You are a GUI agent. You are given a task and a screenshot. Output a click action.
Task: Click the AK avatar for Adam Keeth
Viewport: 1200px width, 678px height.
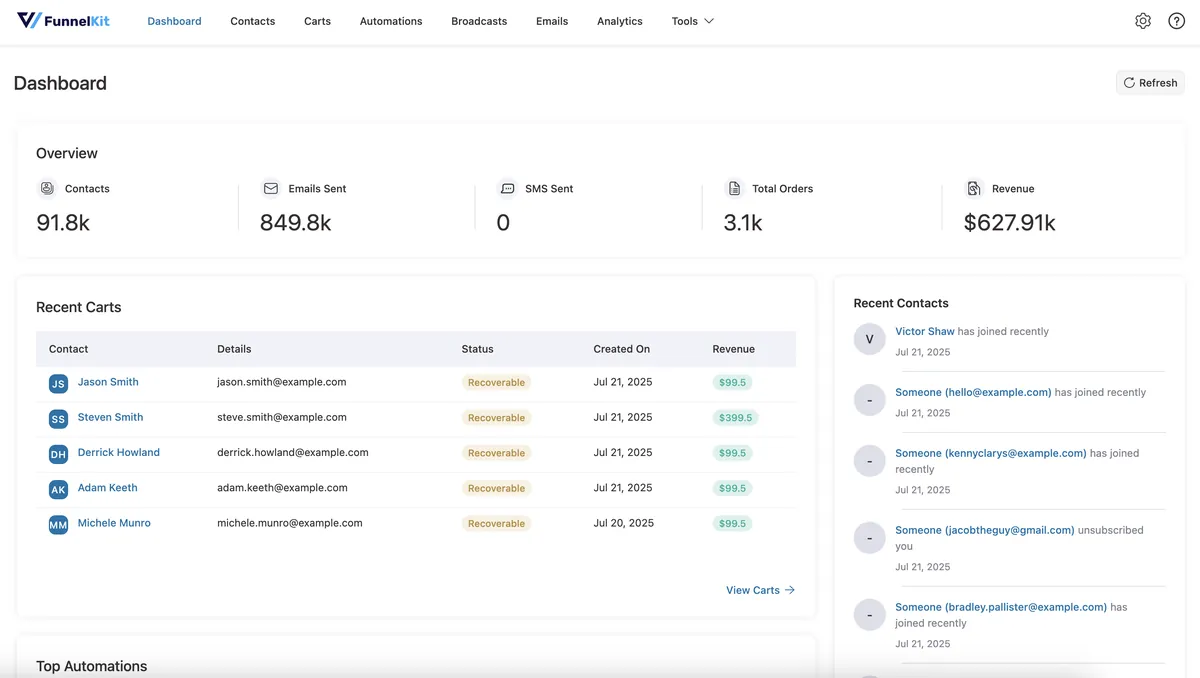point(58,489)
